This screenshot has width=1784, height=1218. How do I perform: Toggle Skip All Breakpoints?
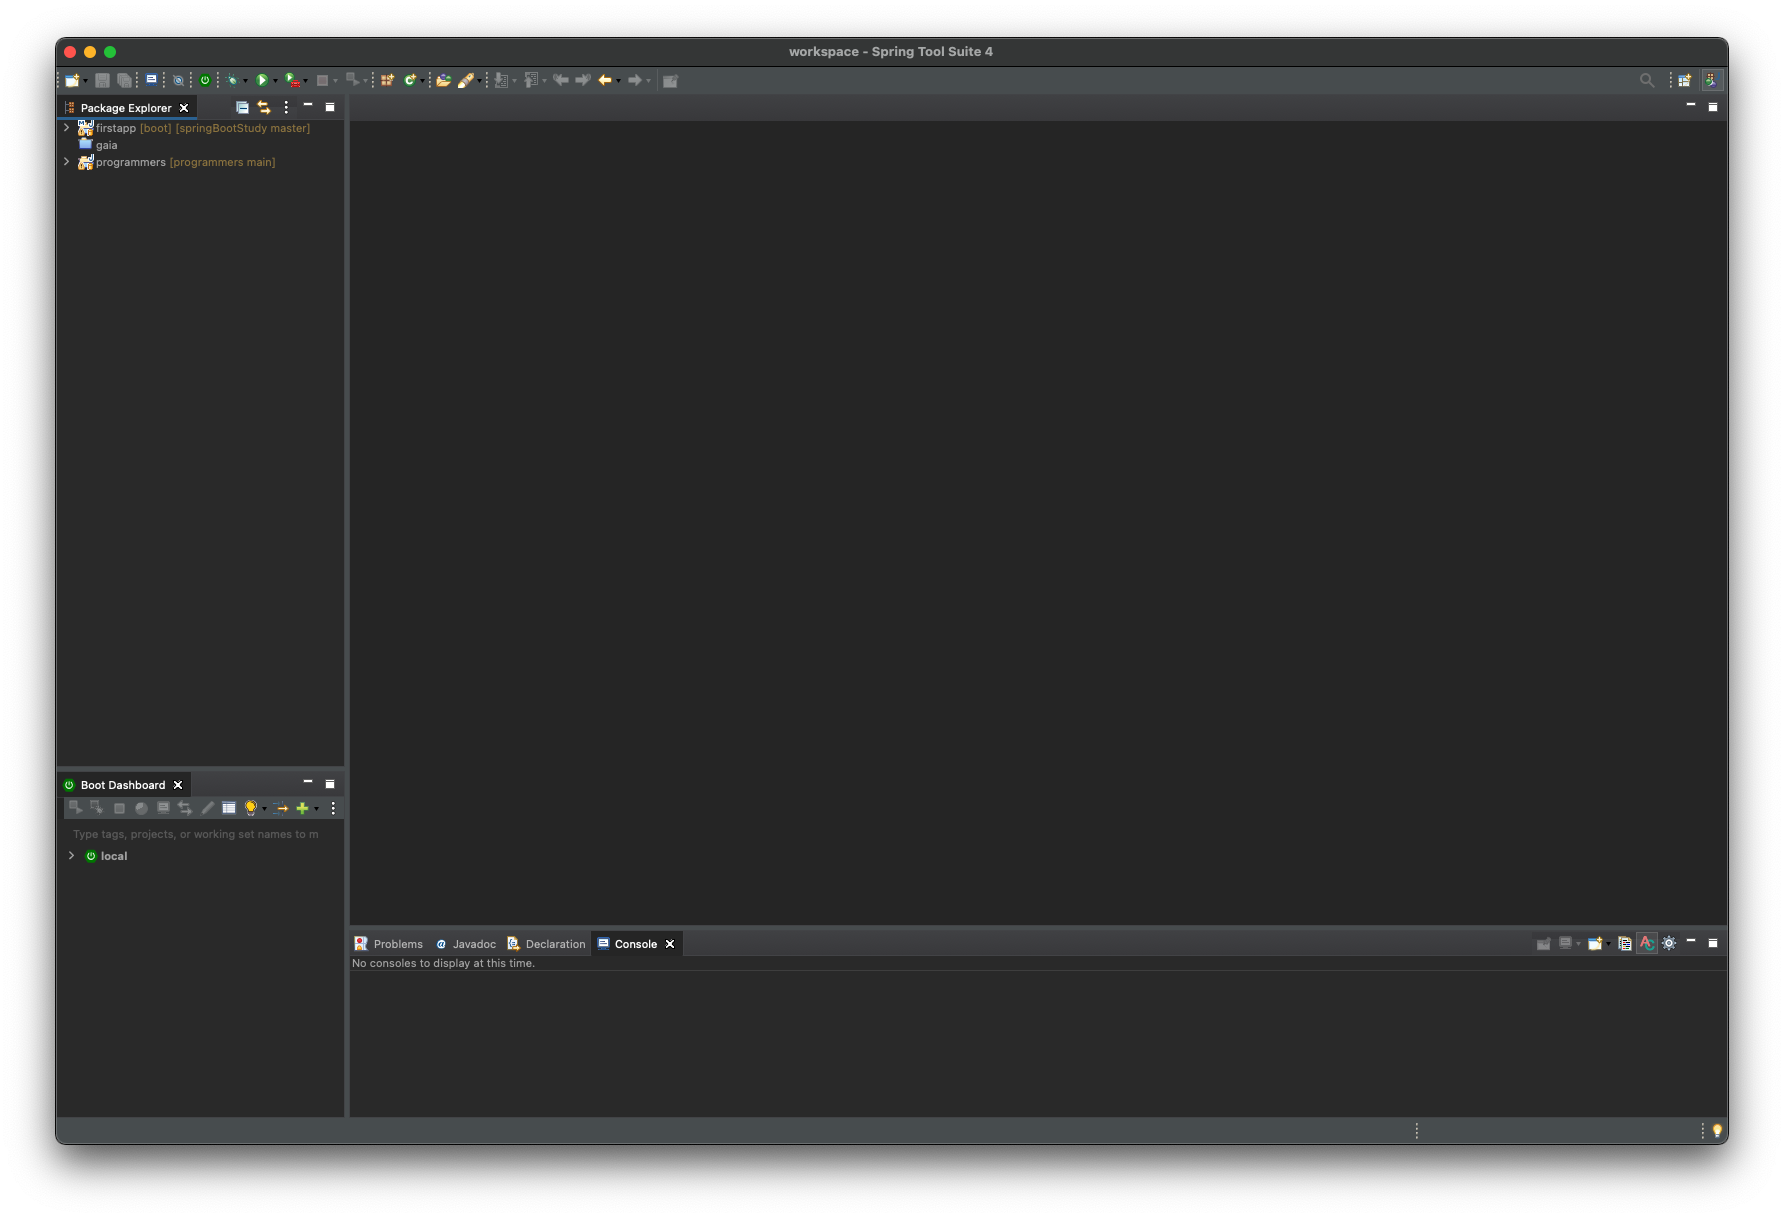[x=178, y=80]
